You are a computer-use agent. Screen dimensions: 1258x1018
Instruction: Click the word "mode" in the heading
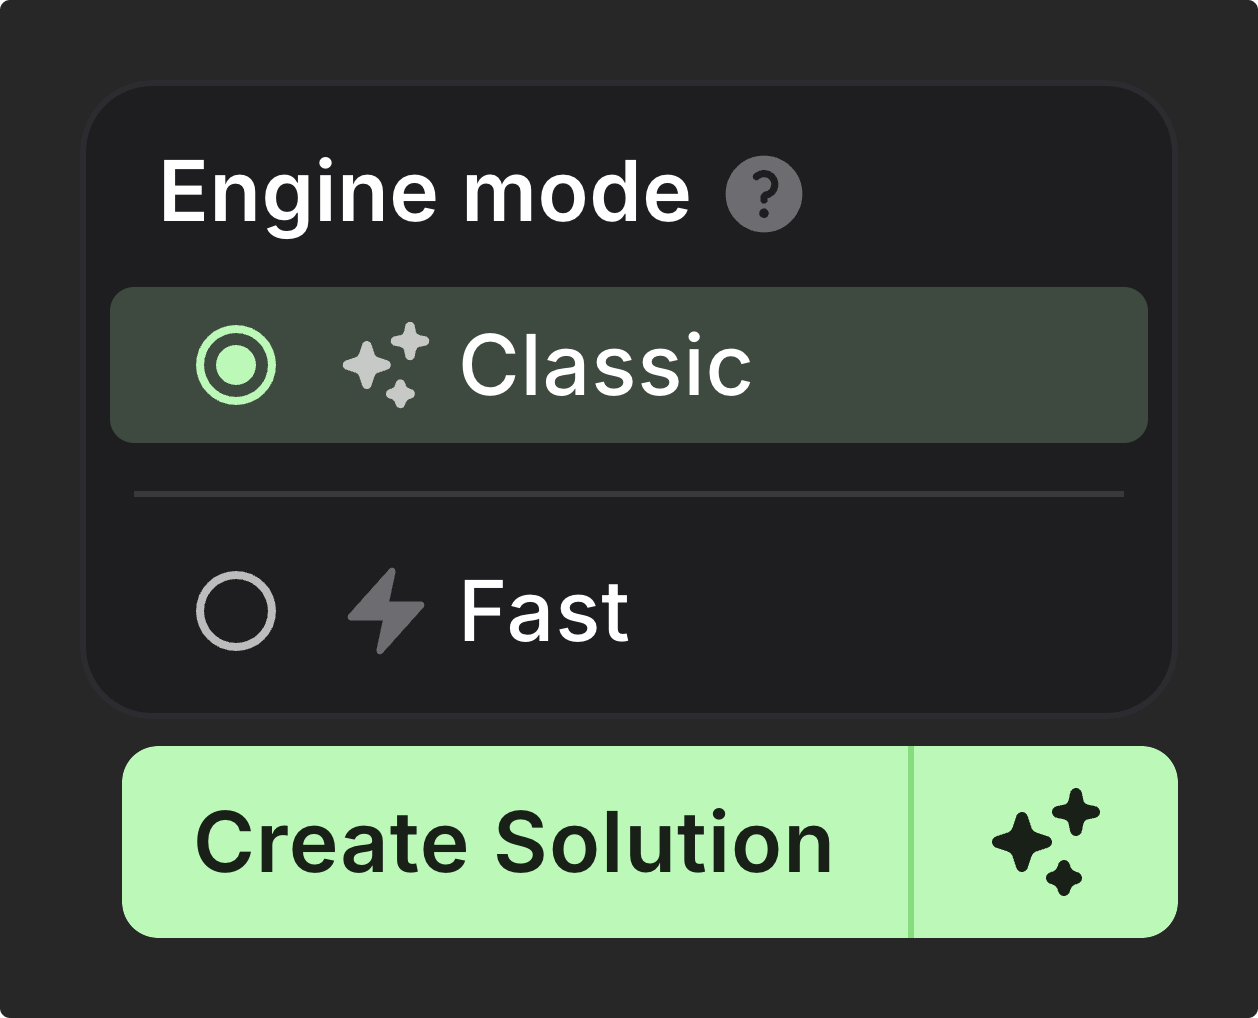click(576, 192)
